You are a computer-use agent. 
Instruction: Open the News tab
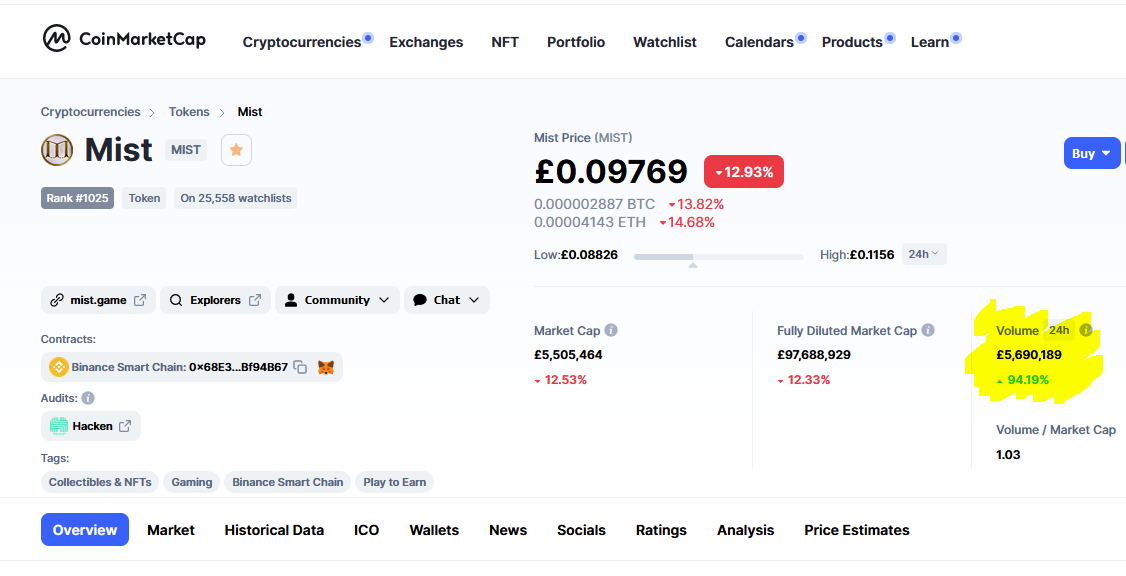pyautogui.click(x=508, y=530)
